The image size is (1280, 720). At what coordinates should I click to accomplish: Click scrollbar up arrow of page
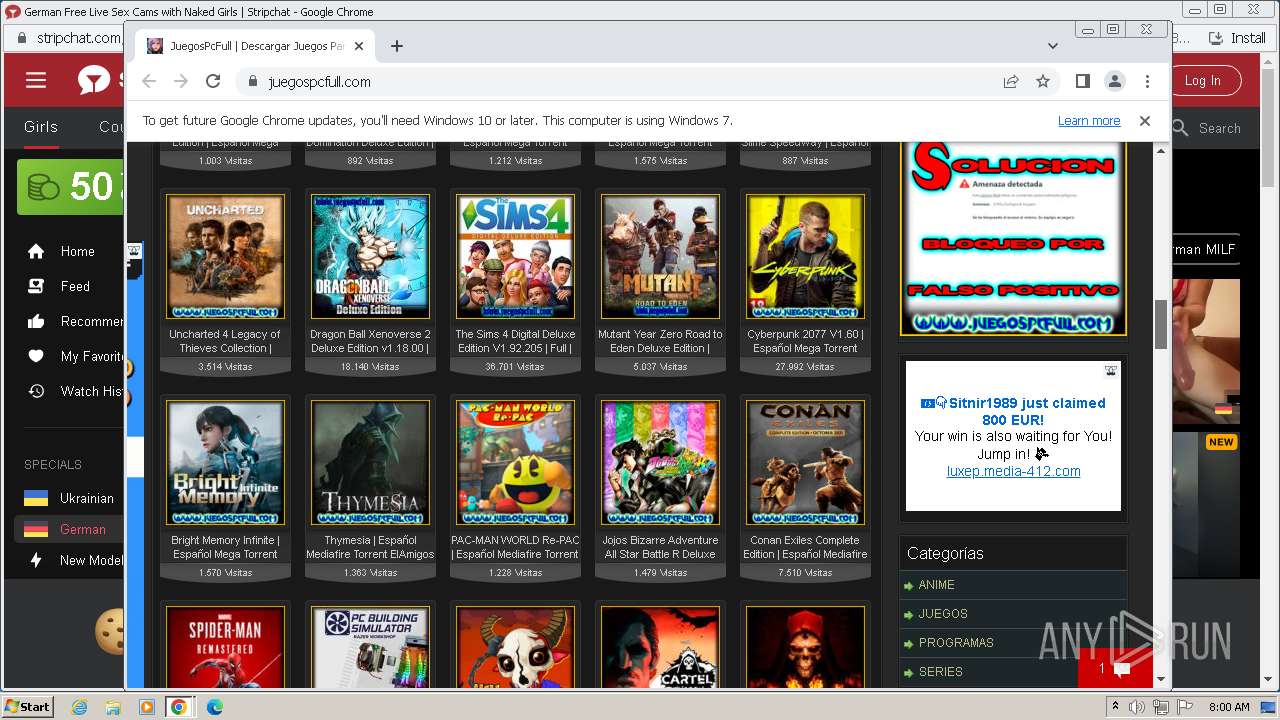point(1161,151)
